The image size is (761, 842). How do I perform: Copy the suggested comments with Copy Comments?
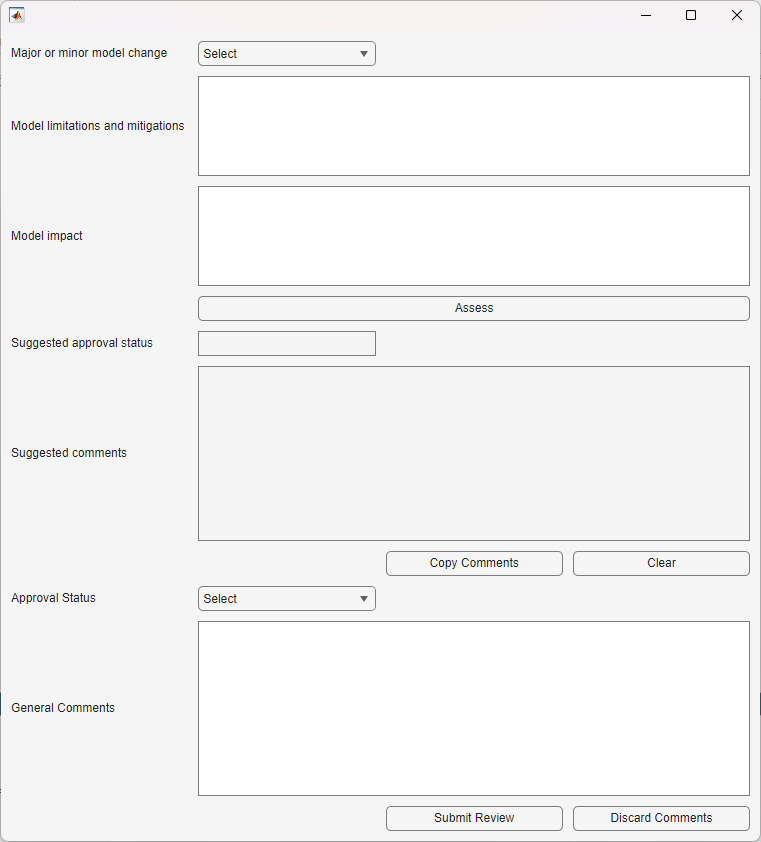[474, 563]
